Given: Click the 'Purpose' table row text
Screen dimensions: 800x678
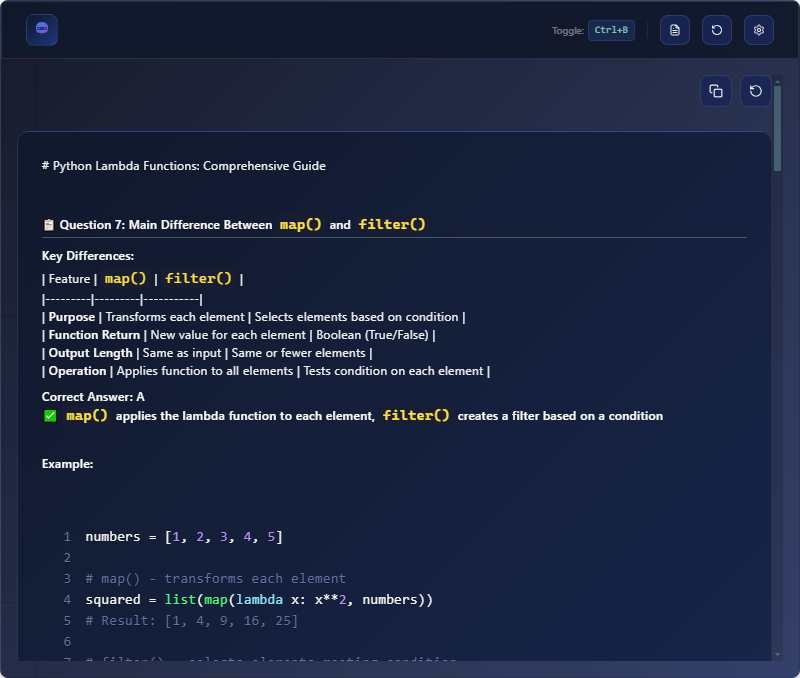Looking at the screenshot, I should coord(254,317).
